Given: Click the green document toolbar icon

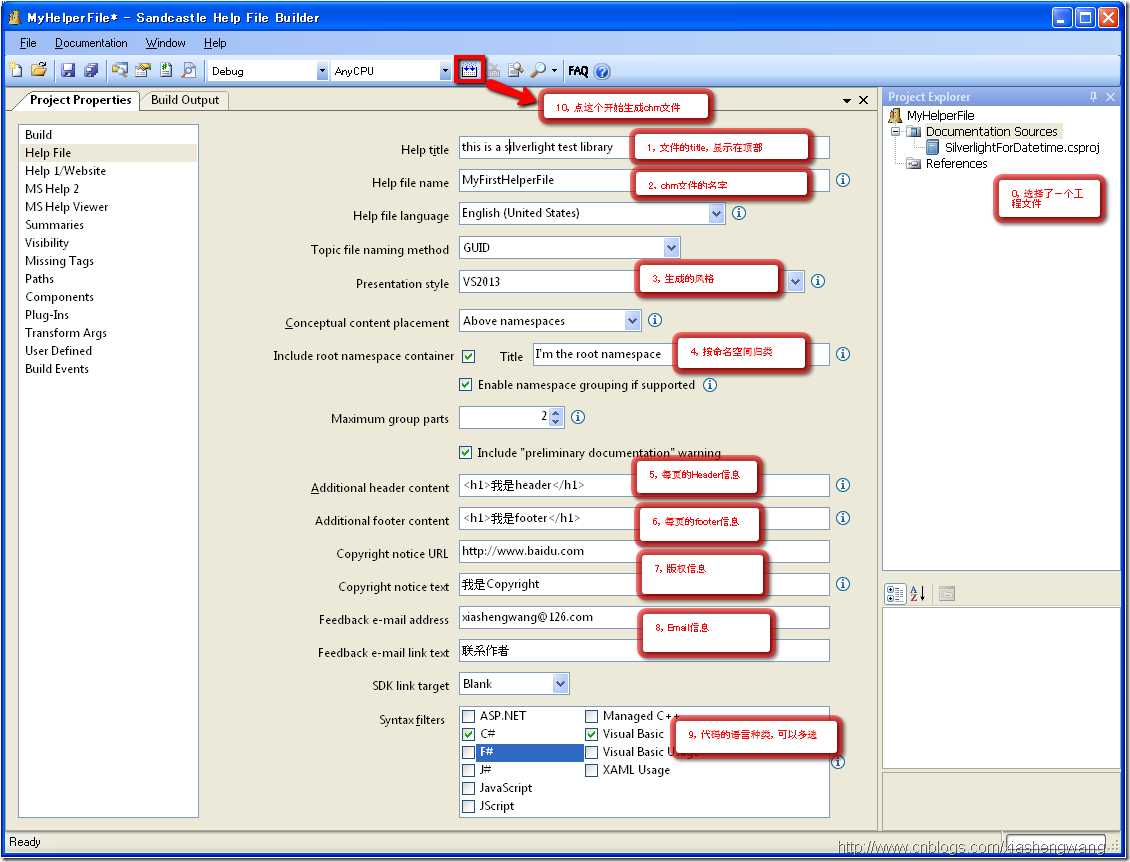Looking at the screenshot, I should [x=166, y=70].
